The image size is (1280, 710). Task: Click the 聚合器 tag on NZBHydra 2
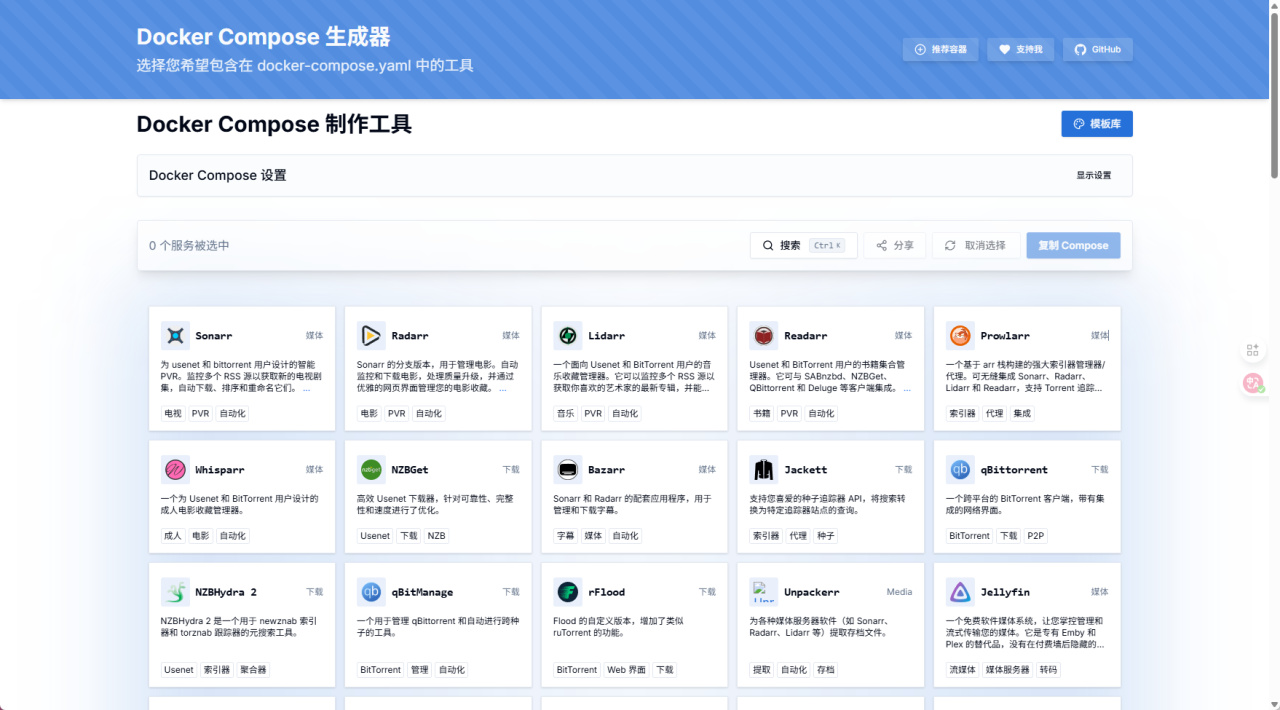[x=253, y=670]
